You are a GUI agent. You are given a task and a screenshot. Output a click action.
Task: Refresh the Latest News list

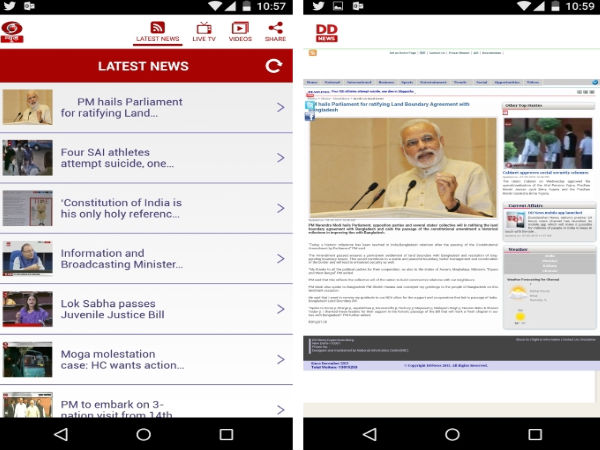coord(273,66)
